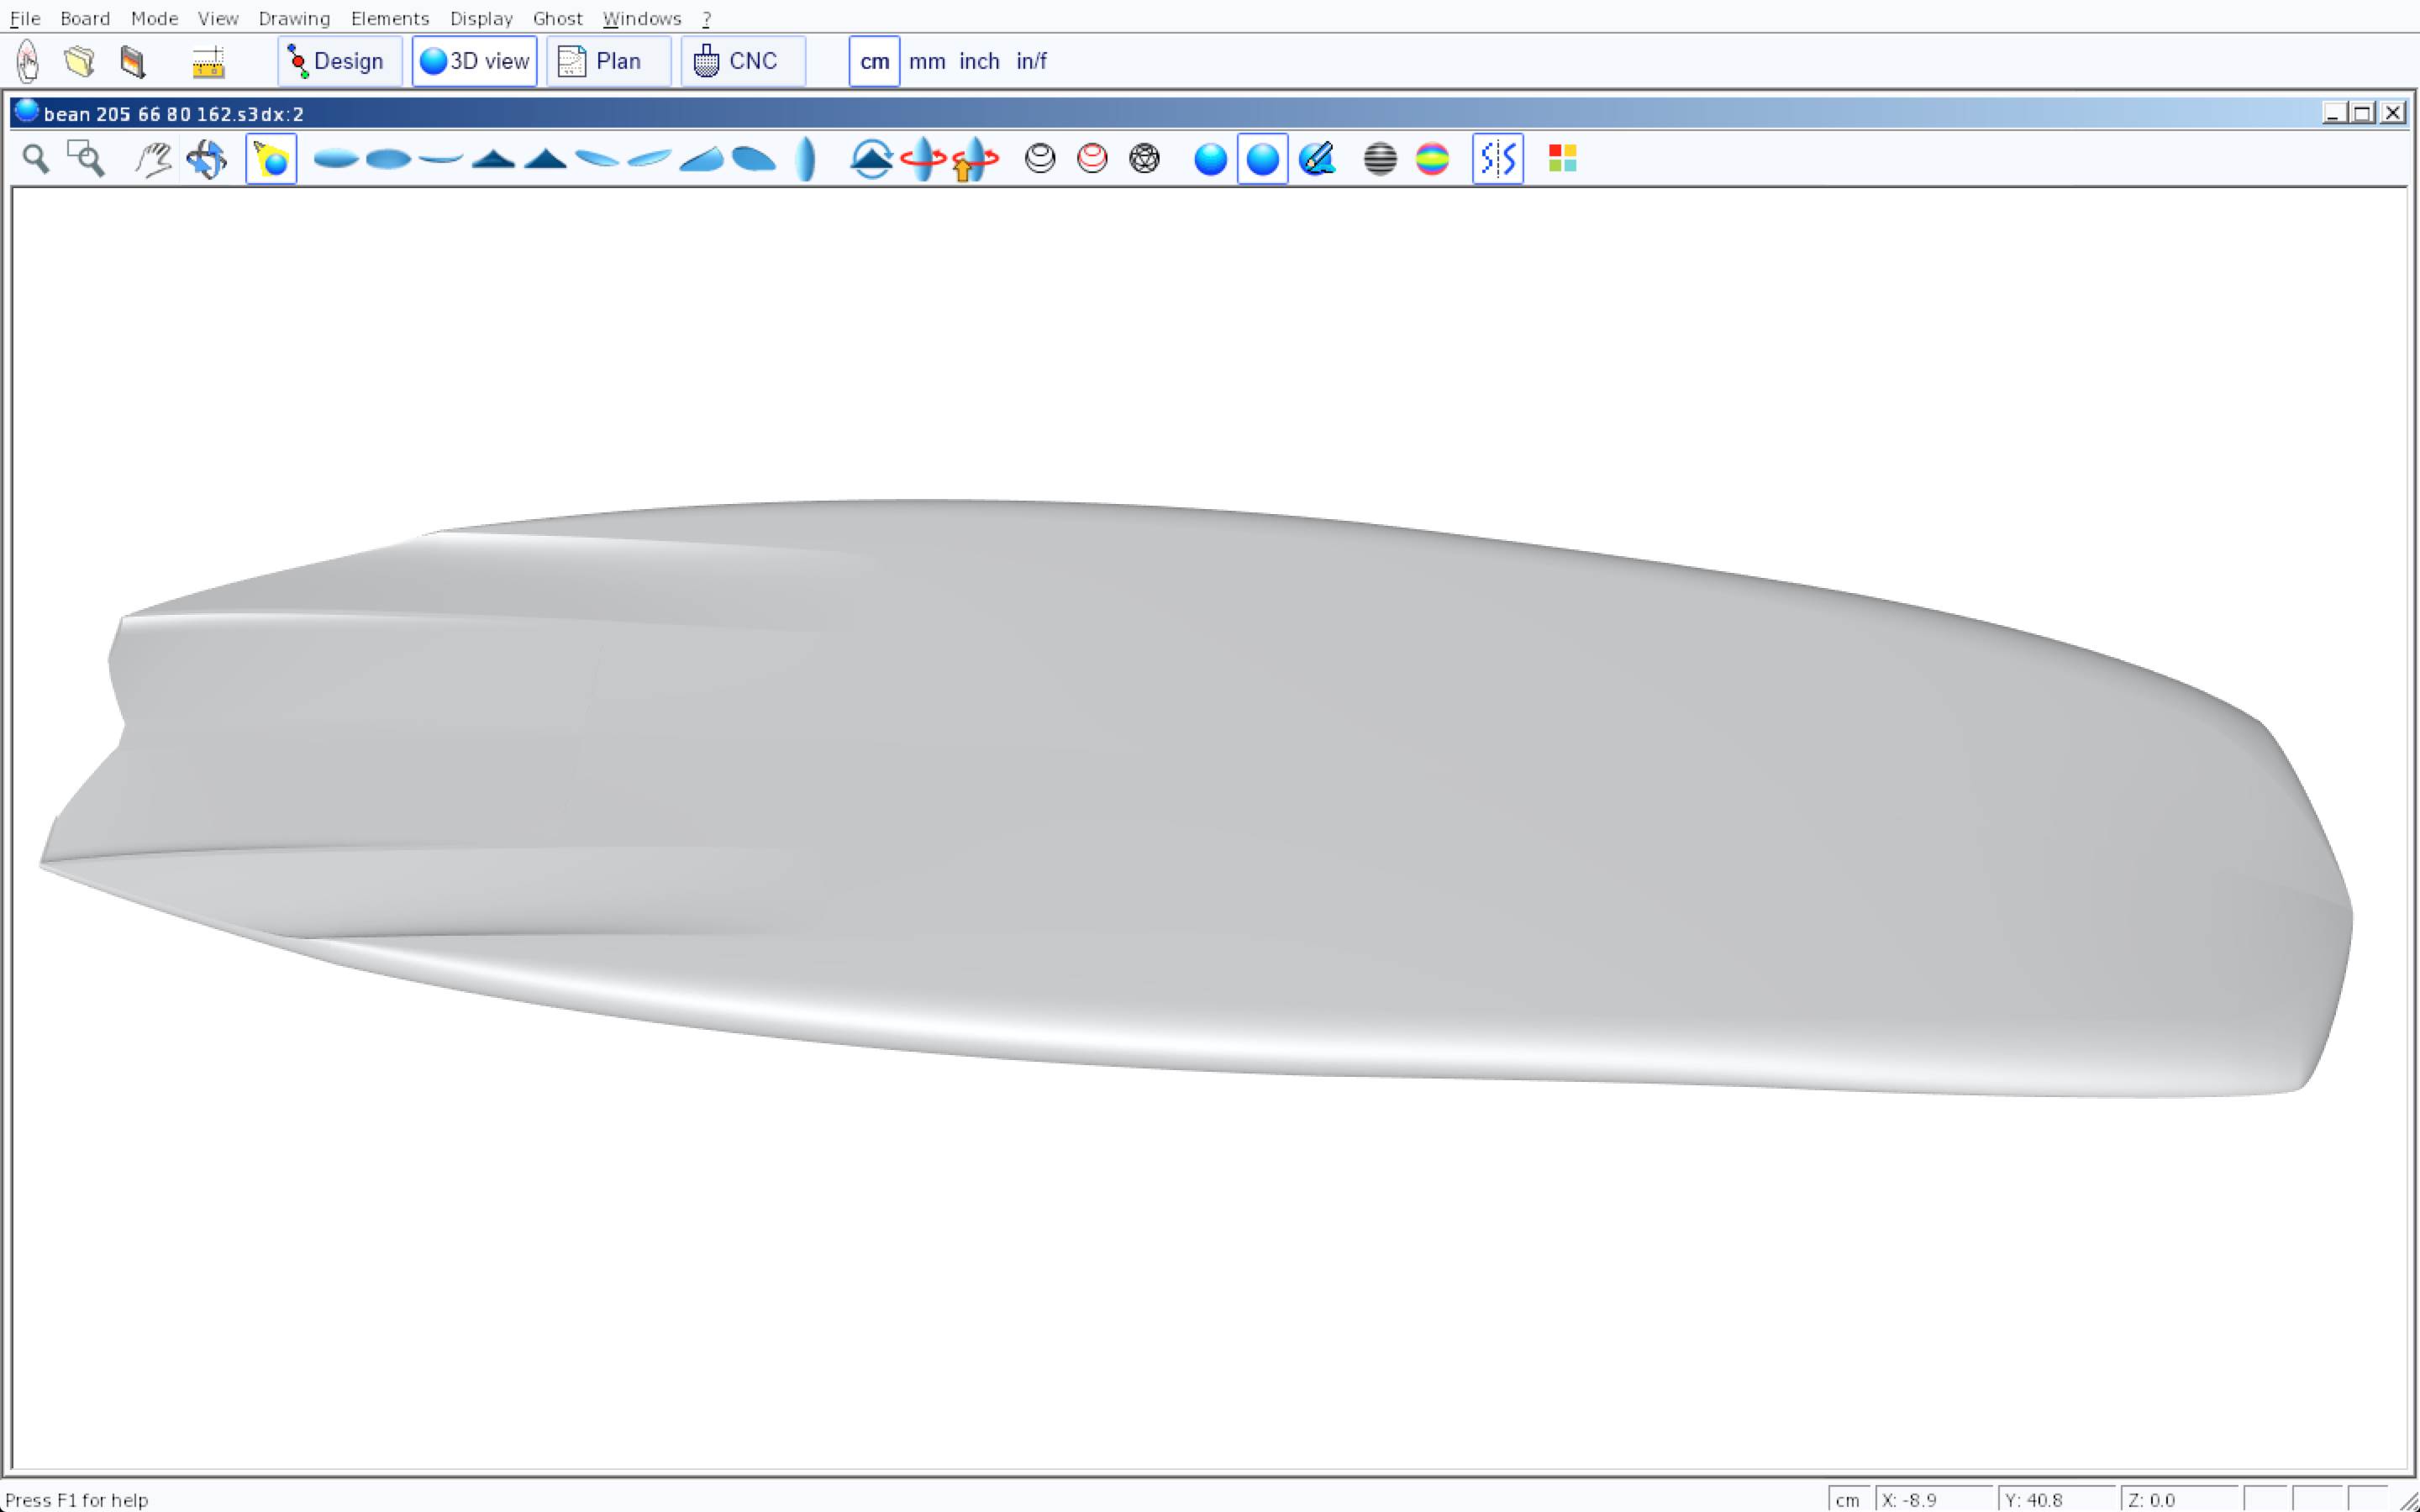This screenshot has width=2420, height=1512.
Task: Select the 3D rotate view tool
Action: pyautogui.click(x=206, y=159)
